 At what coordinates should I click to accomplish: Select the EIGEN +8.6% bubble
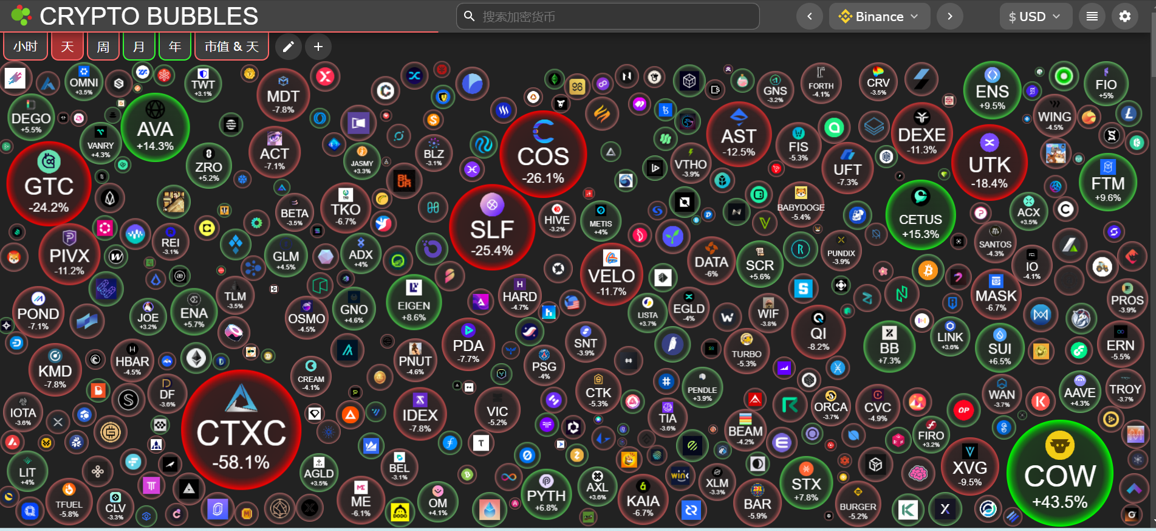pyautogui.click(x=414, y=301)
